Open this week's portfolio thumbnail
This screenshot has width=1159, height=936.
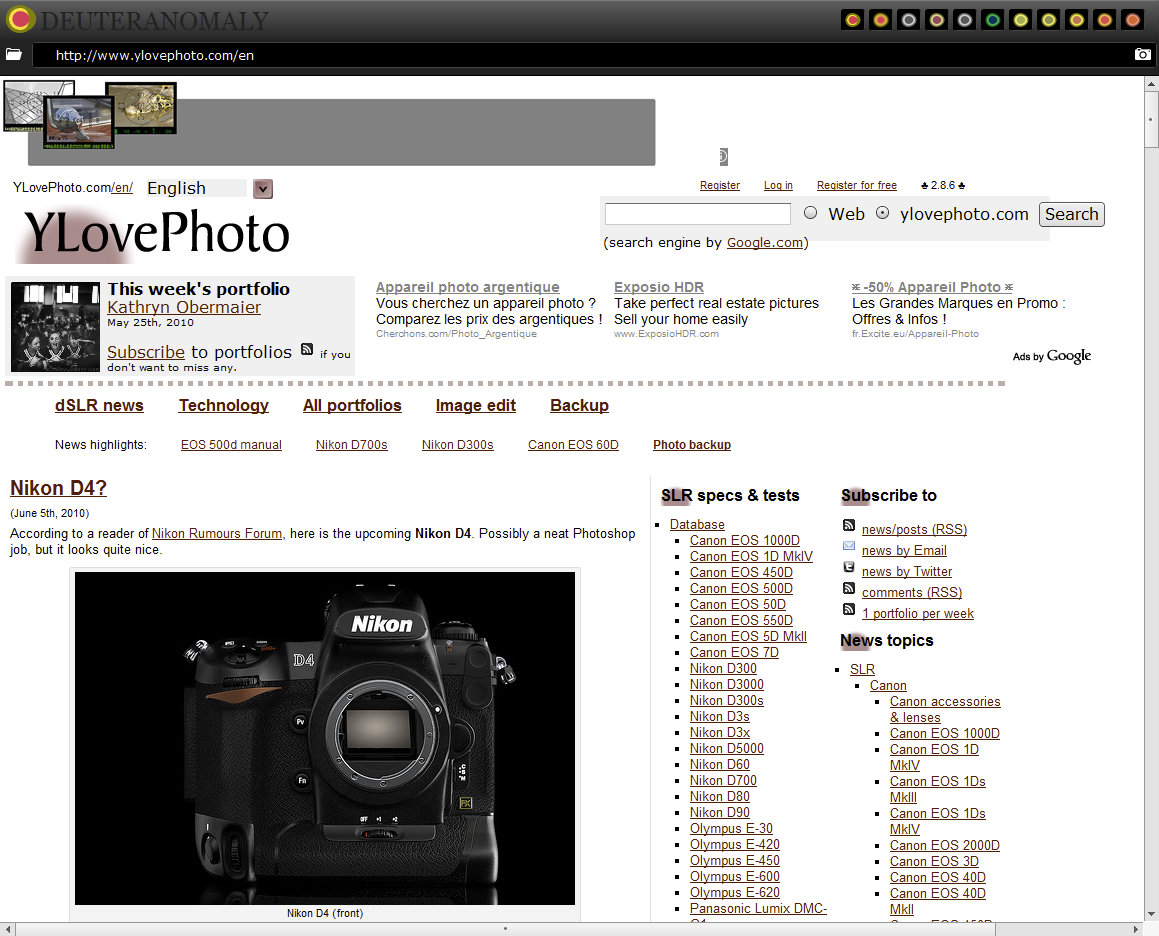coord(55,326)
